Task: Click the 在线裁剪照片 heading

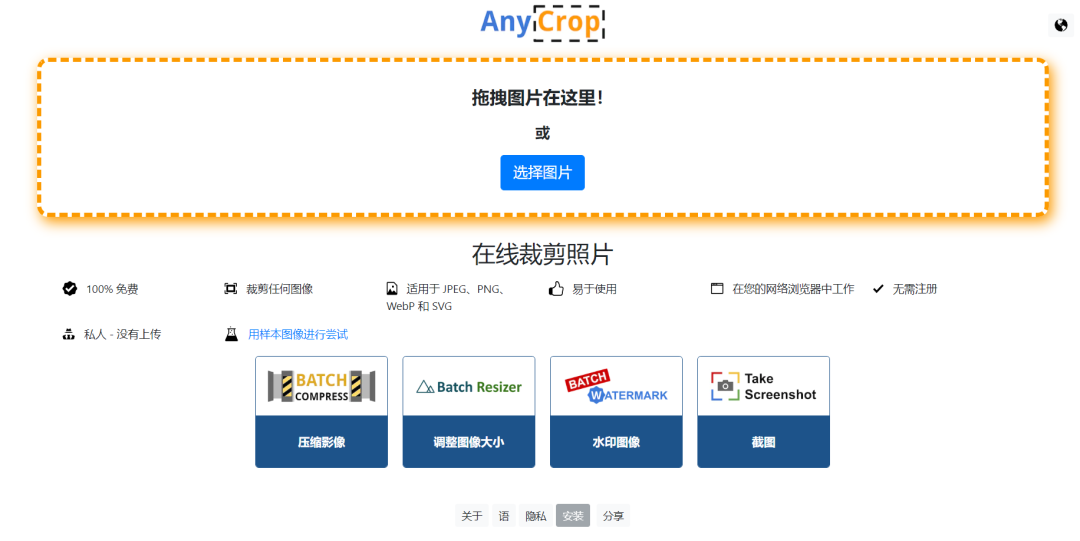Action: click(542, 254)
